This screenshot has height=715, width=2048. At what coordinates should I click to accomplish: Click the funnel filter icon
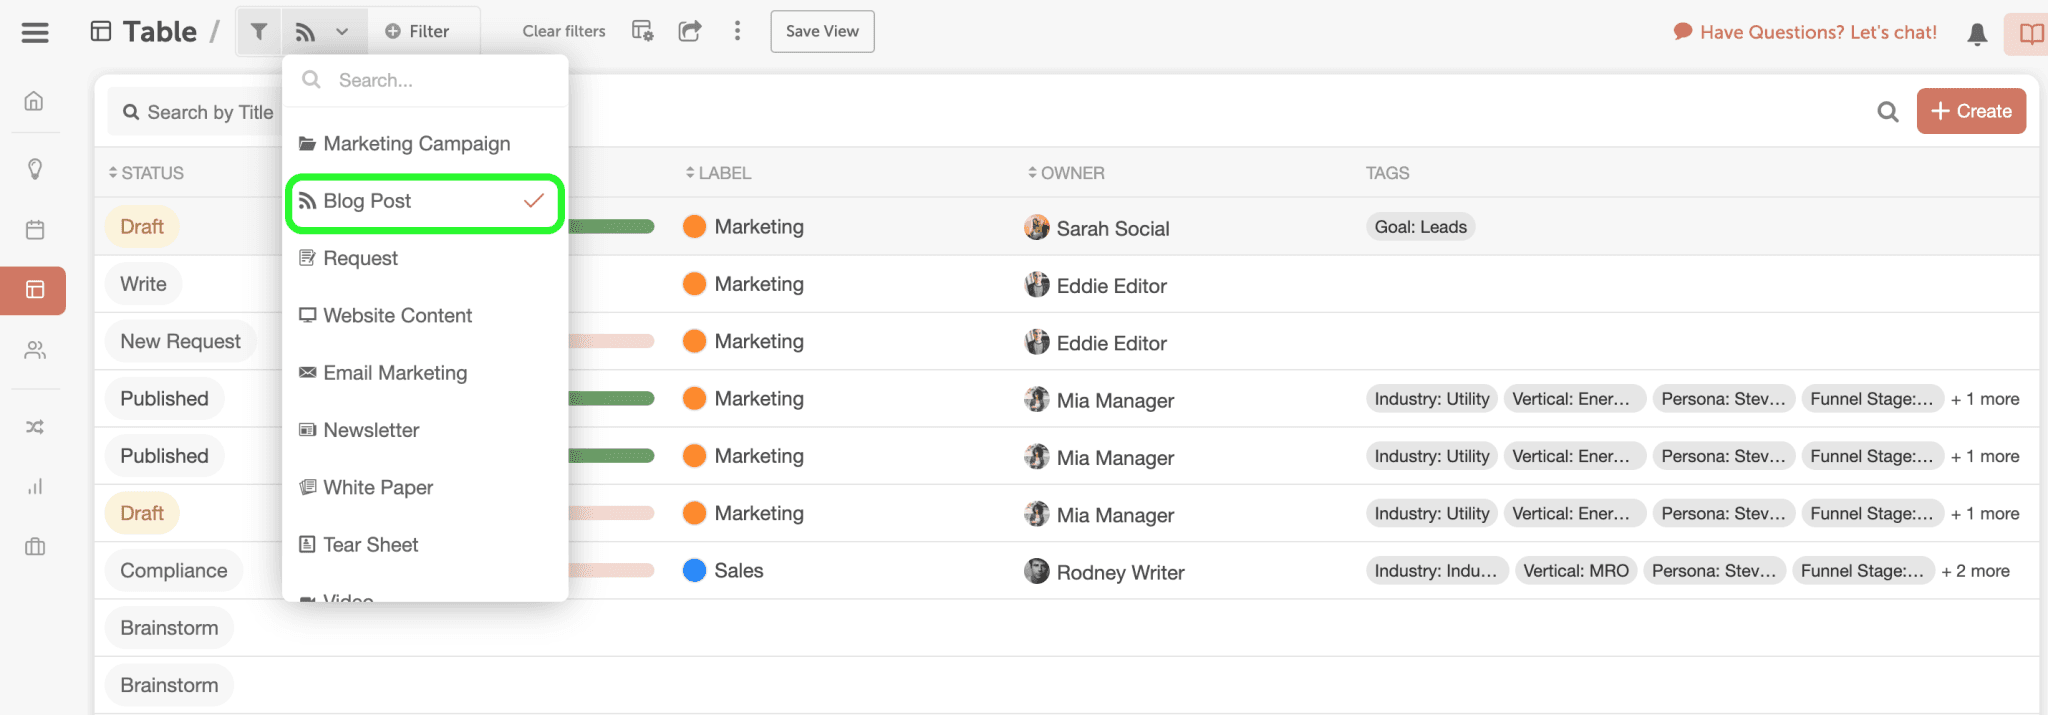pyautogui.click(x=259, y=32)
